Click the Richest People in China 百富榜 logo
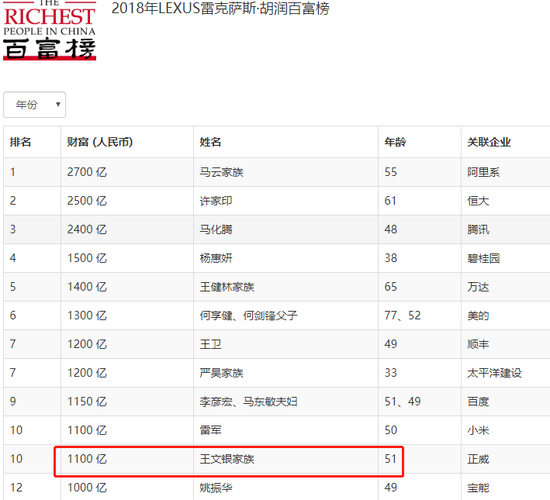Screen dimensions: 550x500 (49, 30)
